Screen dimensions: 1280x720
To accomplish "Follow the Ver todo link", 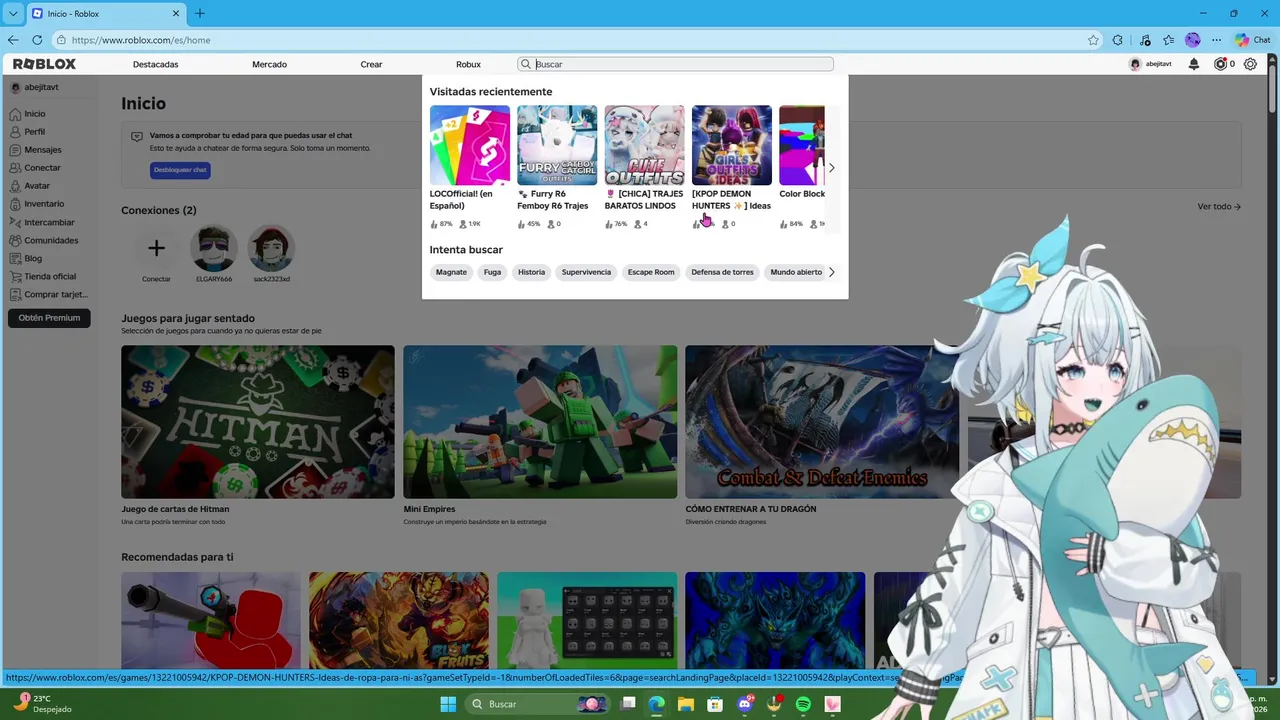I will (x=1219, y=207).
